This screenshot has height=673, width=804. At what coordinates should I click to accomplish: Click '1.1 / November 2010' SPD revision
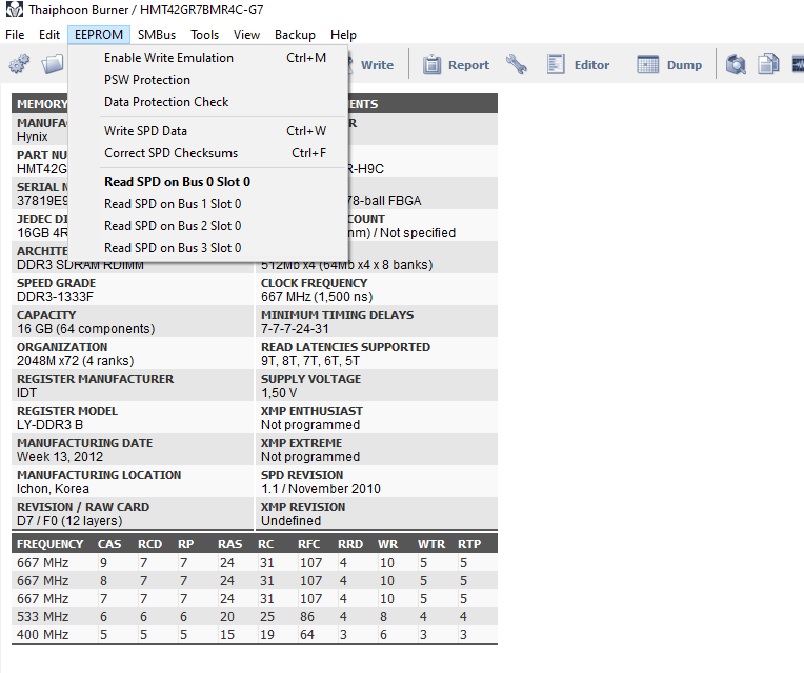coord(320,489)
